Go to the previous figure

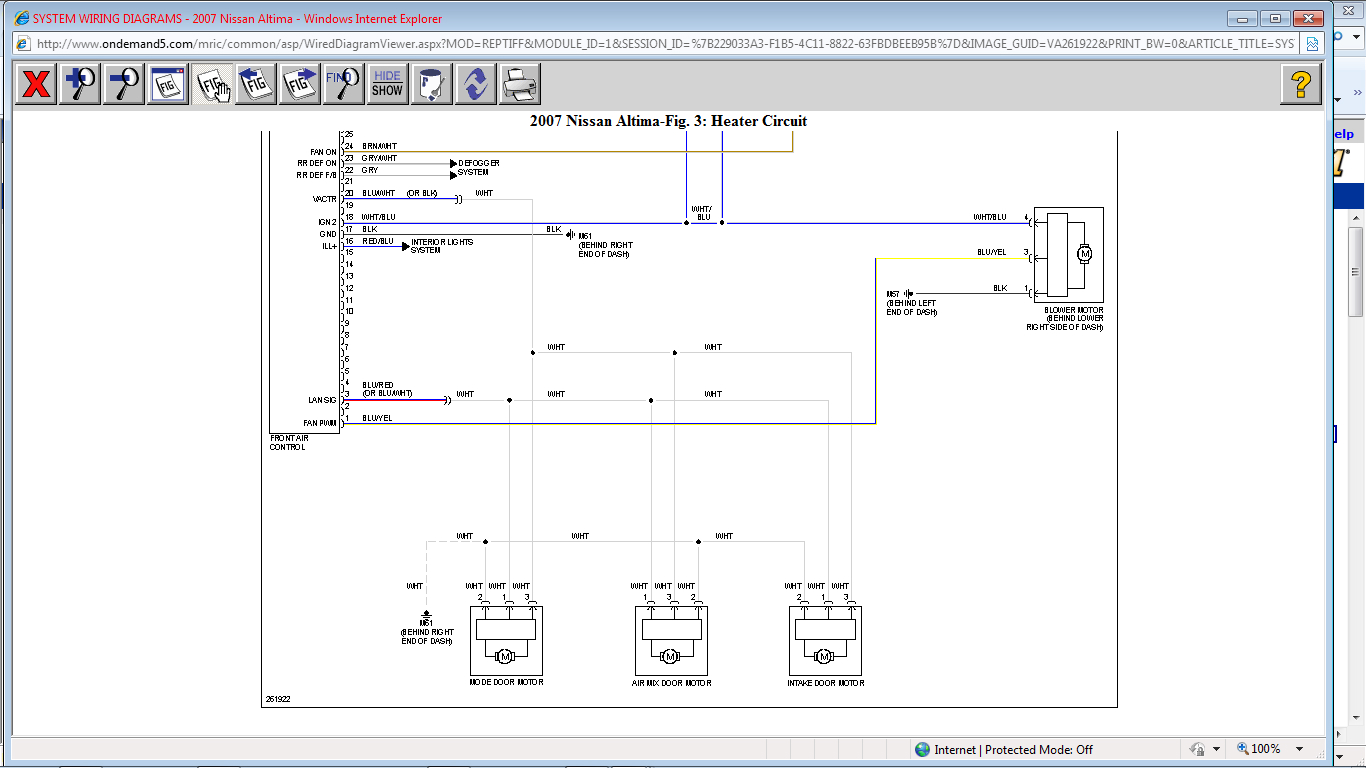(256, 84)
